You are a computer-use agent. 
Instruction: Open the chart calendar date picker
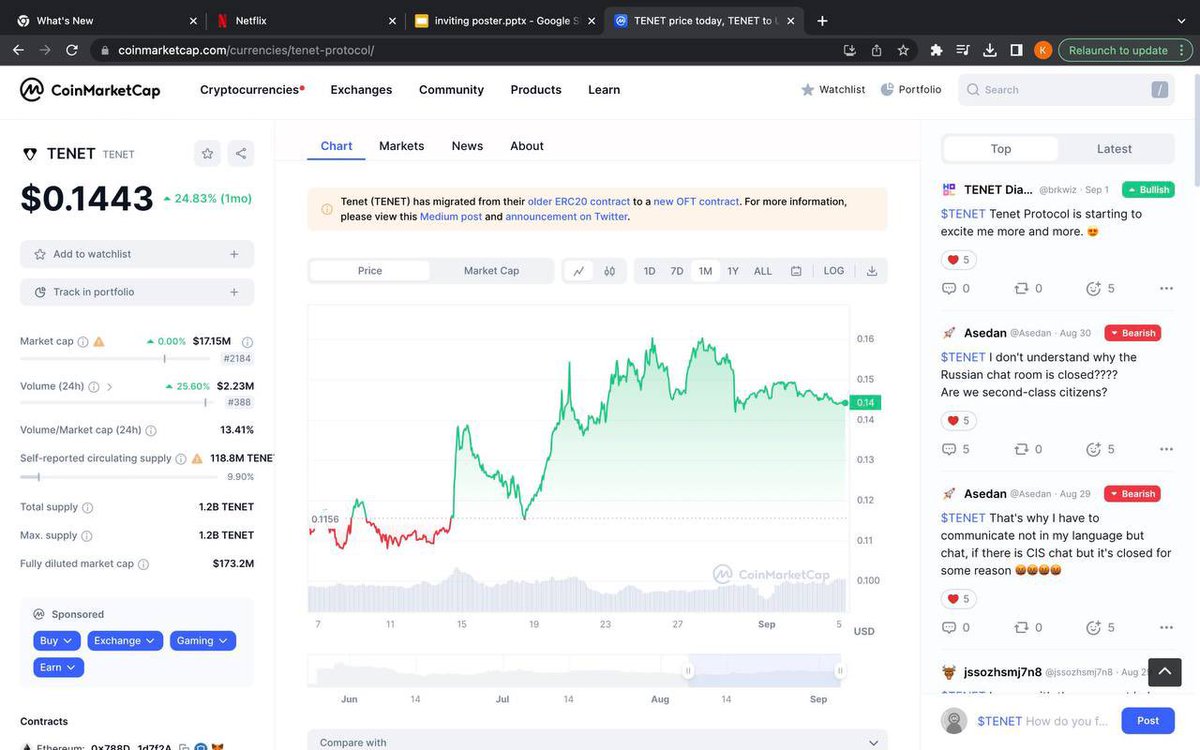[x=796, y=271]
